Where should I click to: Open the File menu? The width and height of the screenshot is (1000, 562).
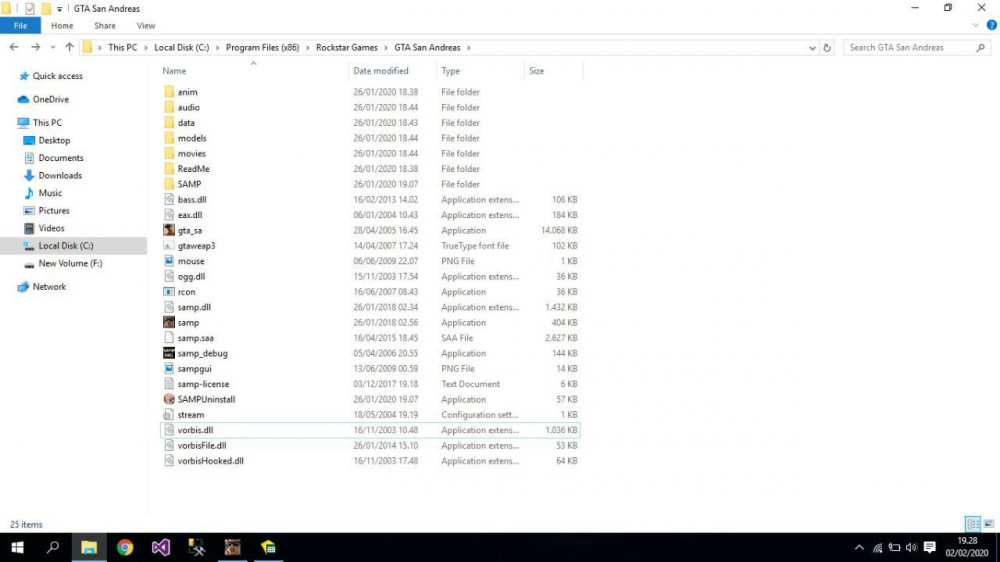coord(20,26)
